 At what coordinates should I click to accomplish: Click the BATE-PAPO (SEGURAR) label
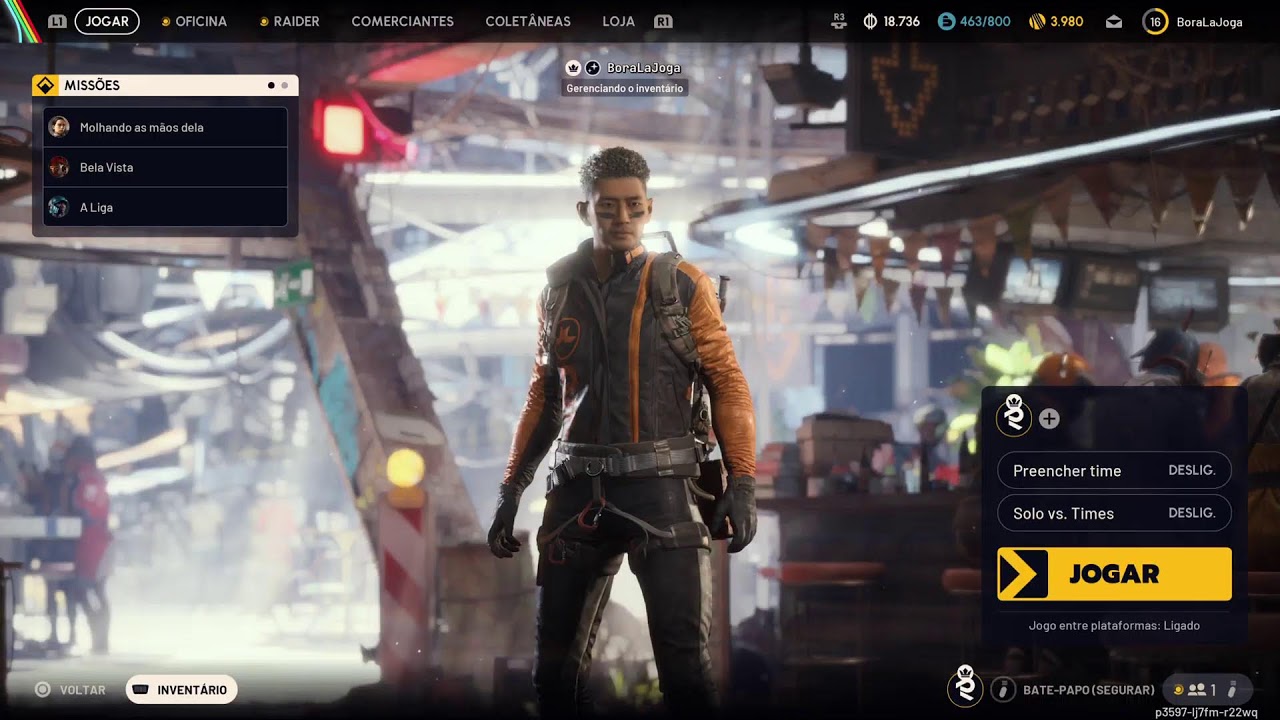pyautogui.click(x=1088, y=690)
